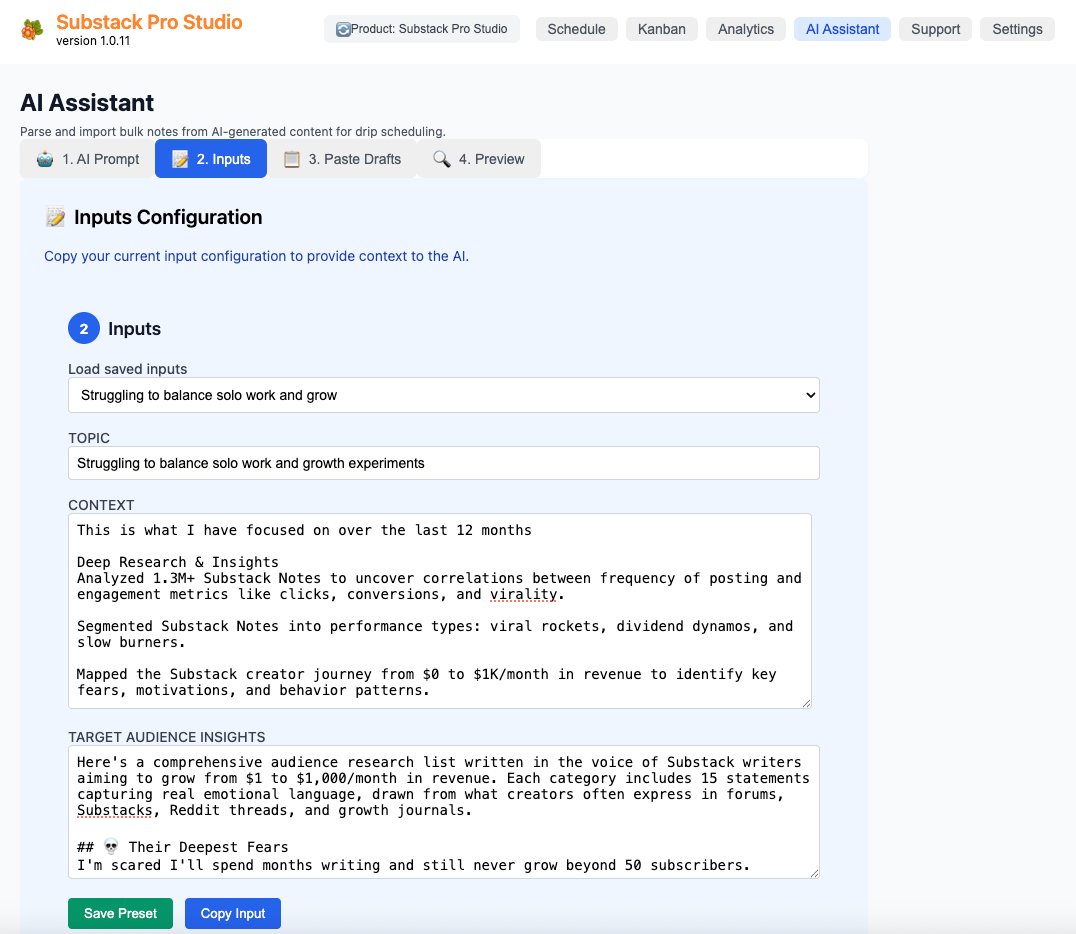Click the skull emoji before Their Deepest Fears
This screenshot has width=1076, height=934.
[111, 846]
